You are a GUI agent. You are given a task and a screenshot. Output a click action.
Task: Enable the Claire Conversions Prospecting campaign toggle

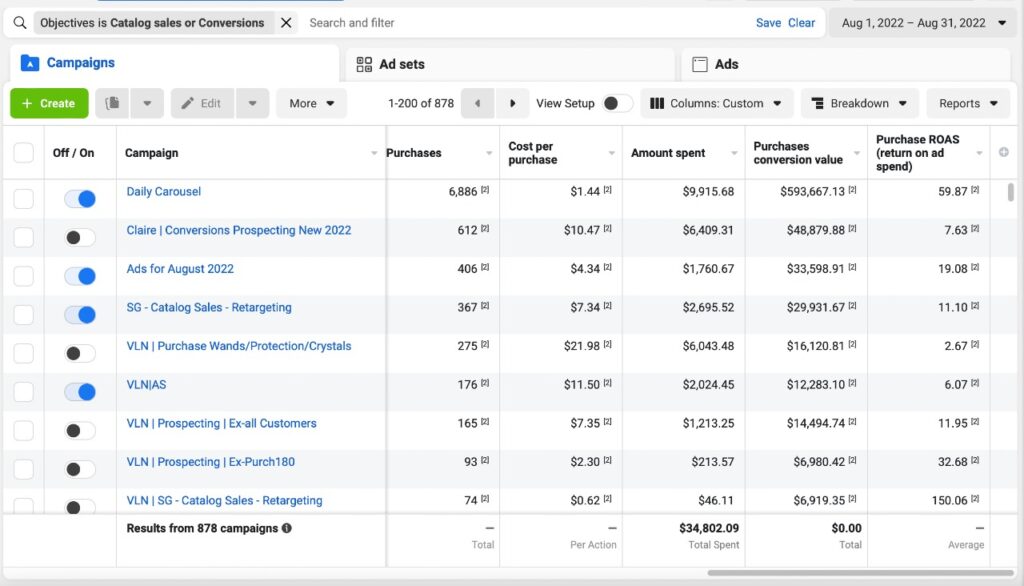tap(80, 238)
